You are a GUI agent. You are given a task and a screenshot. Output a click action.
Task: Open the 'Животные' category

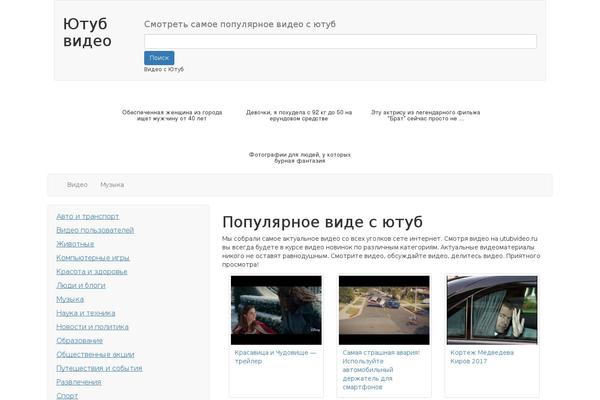pos(75,244)
